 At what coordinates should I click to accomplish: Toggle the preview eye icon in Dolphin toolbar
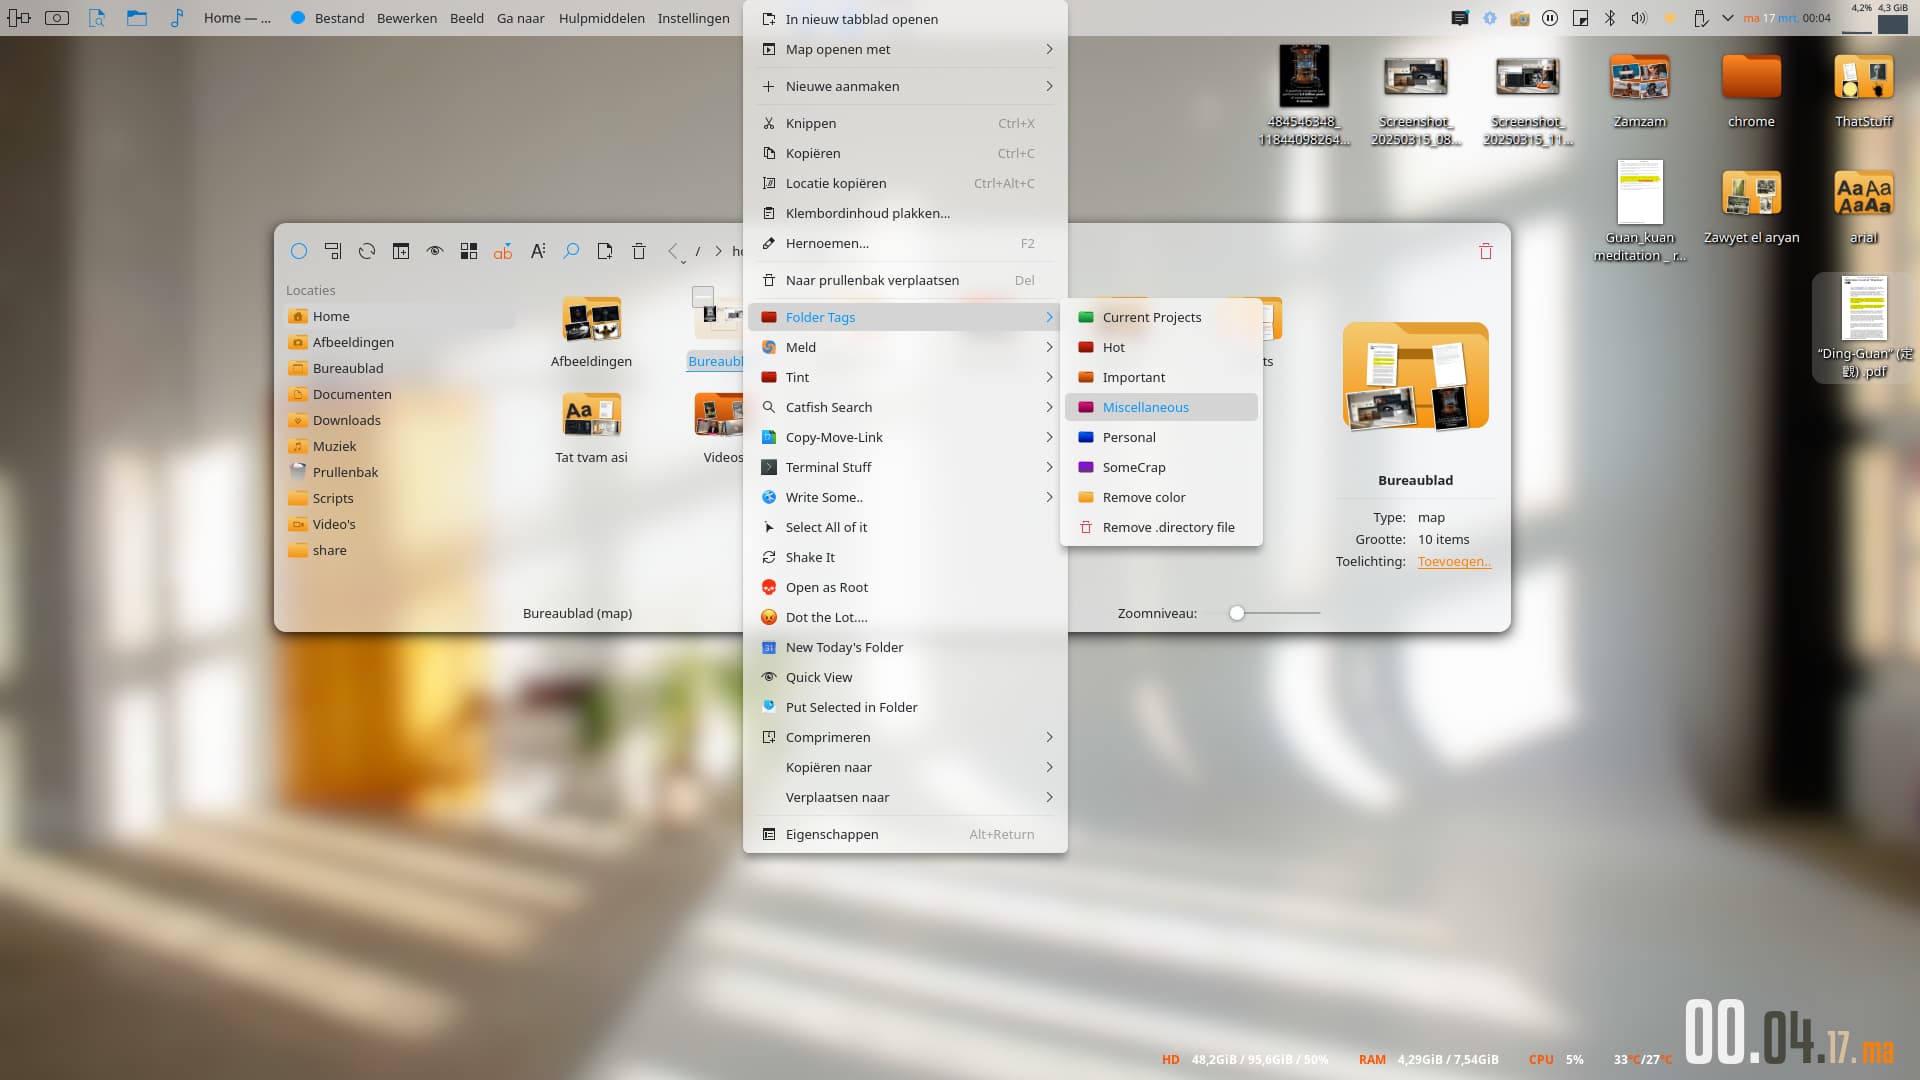[435, 252]
